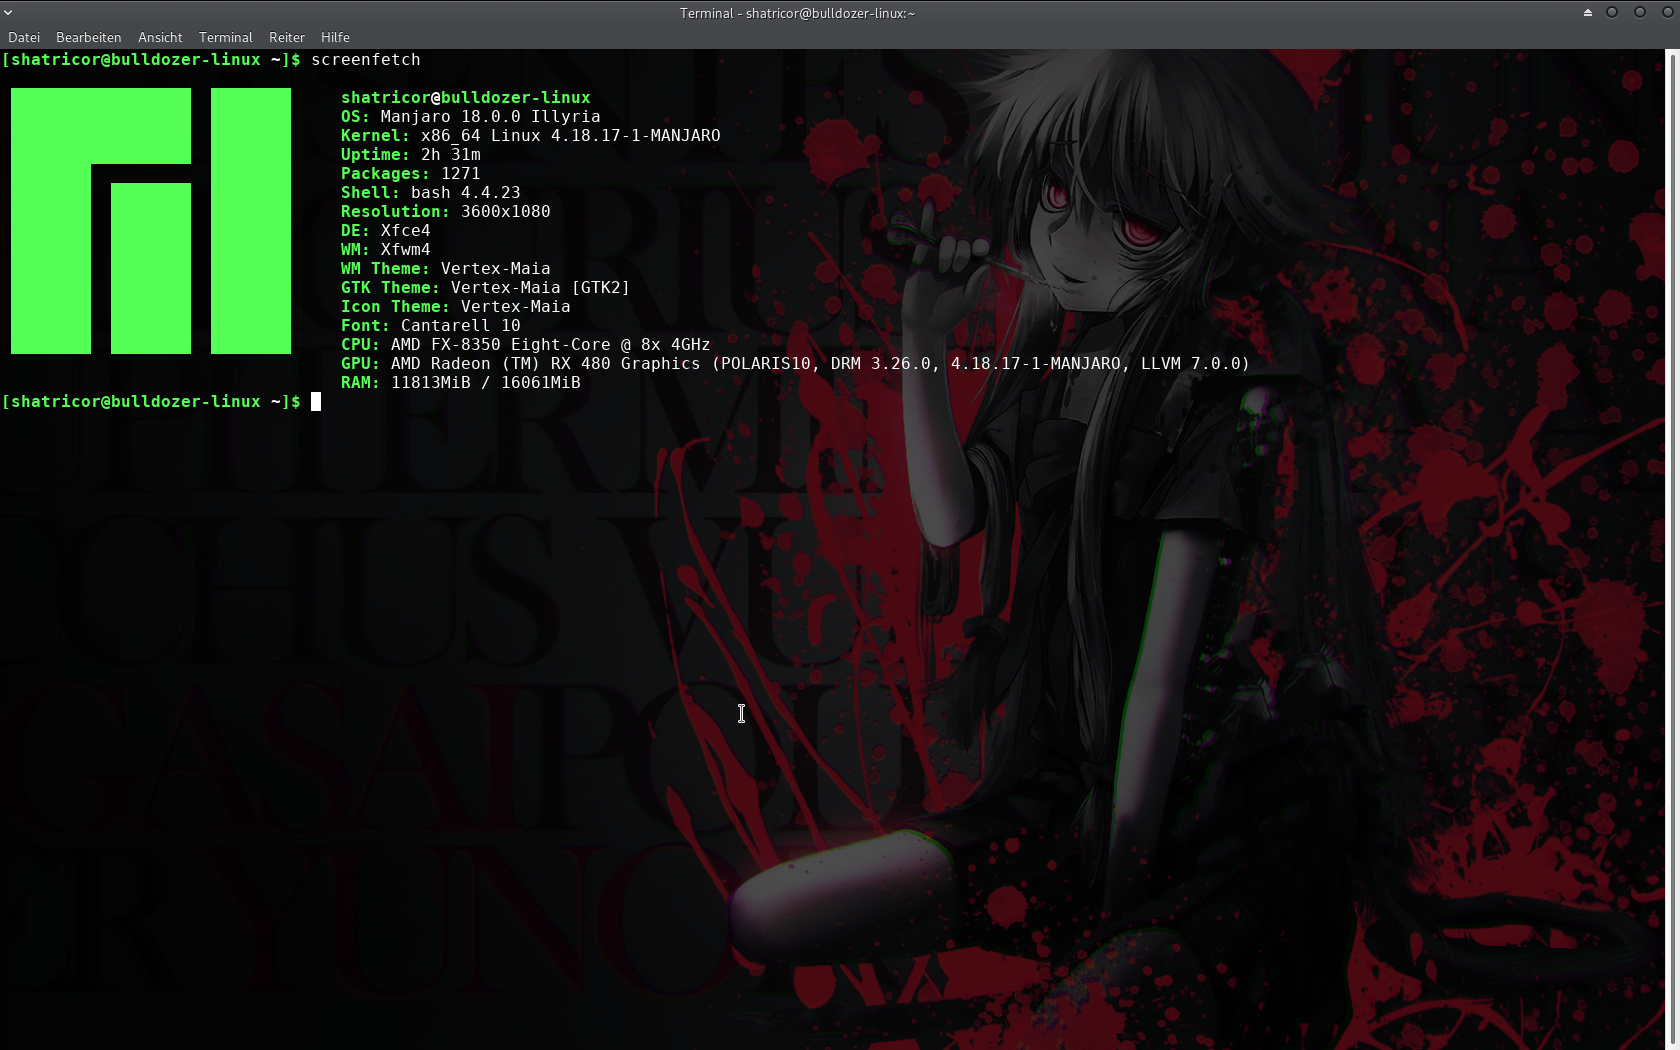Maximize the terminal window

[x=1640, y=13]
